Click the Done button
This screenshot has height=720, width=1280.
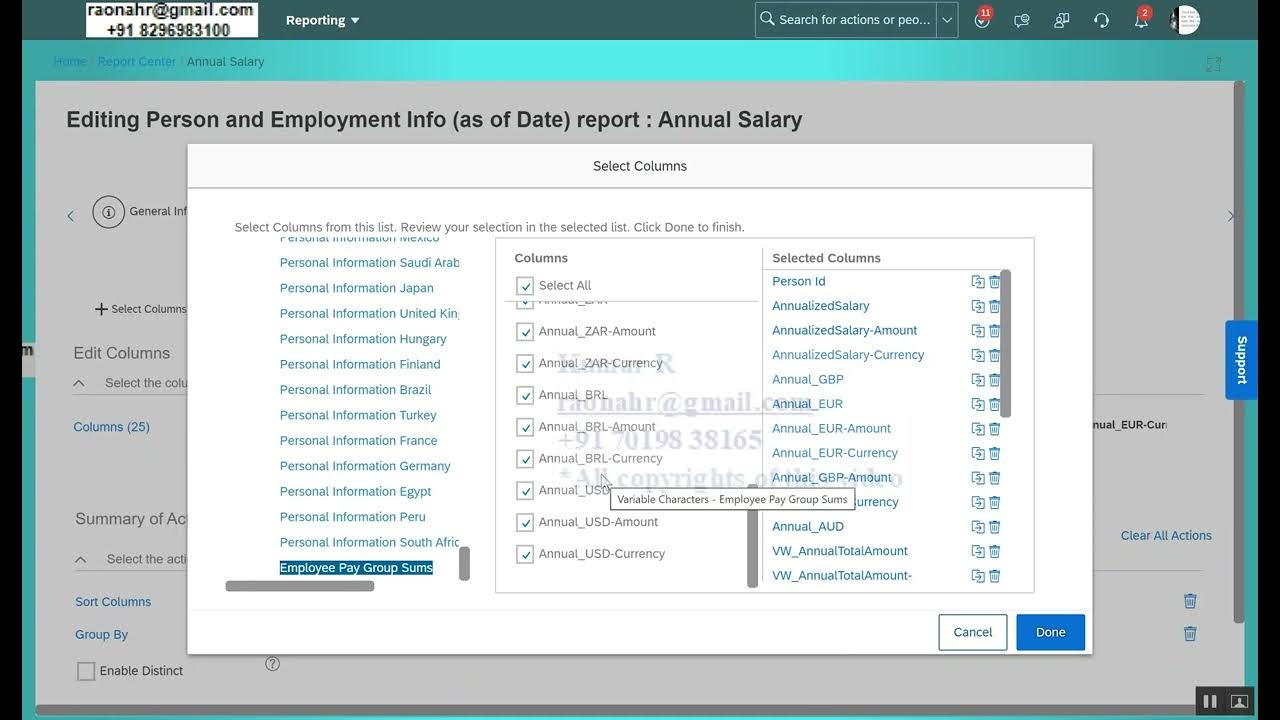[1050, 632]
